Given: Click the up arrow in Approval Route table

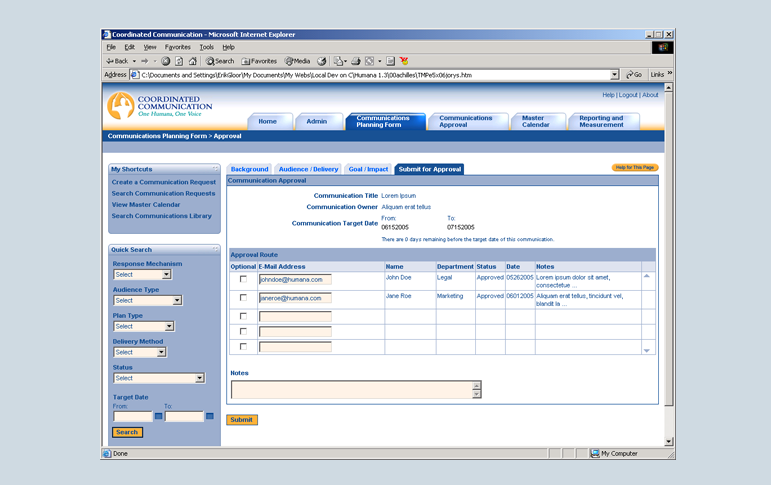Looking at the screenshot, I should pyautogui.click(x=647, y=276).
